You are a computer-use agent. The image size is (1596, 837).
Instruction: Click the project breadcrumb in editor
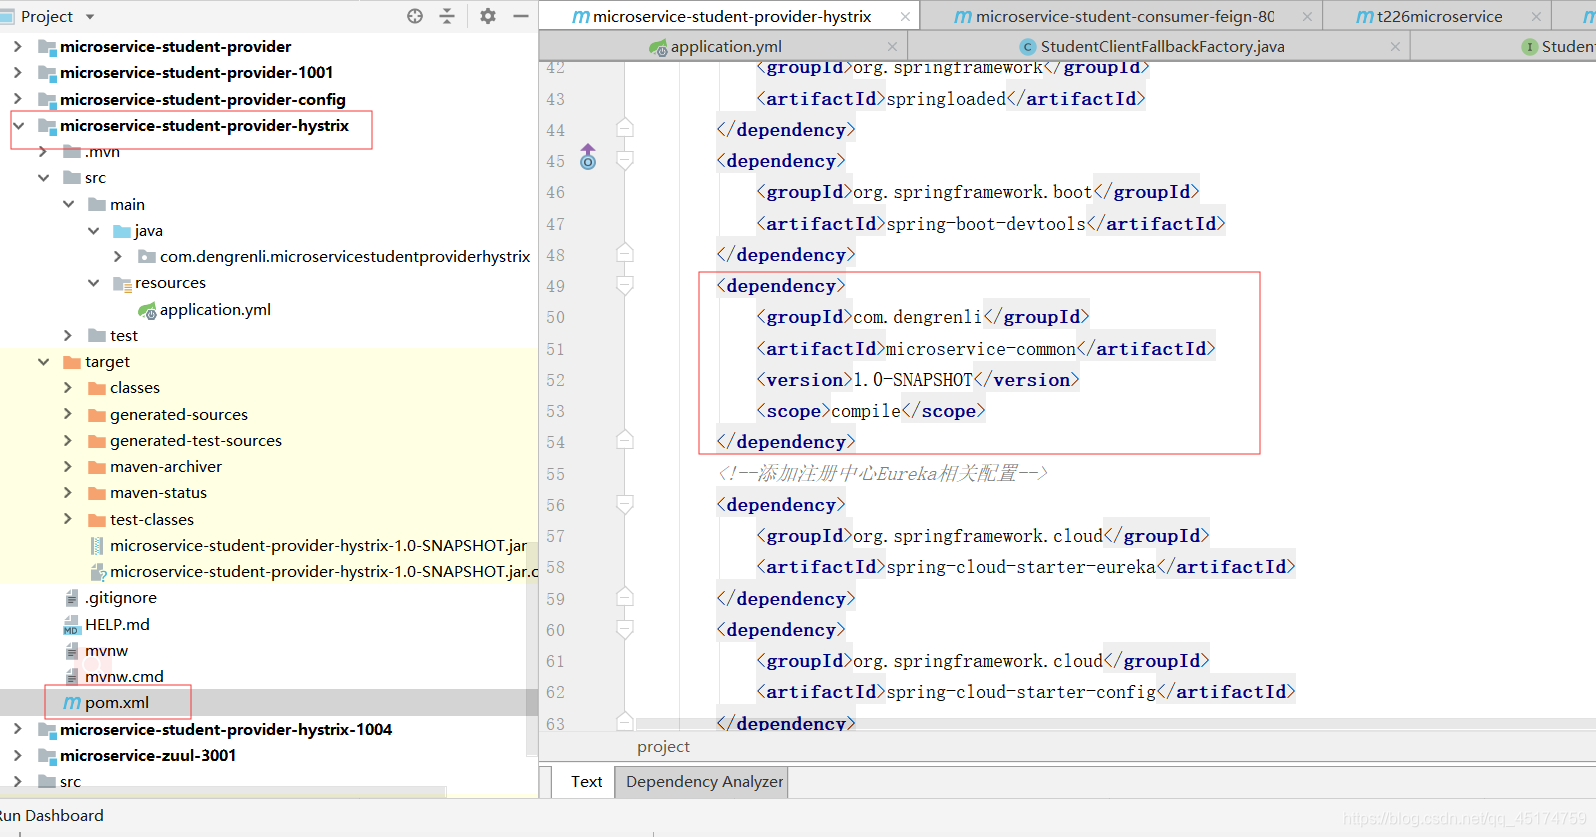click(x=663, y=746)
